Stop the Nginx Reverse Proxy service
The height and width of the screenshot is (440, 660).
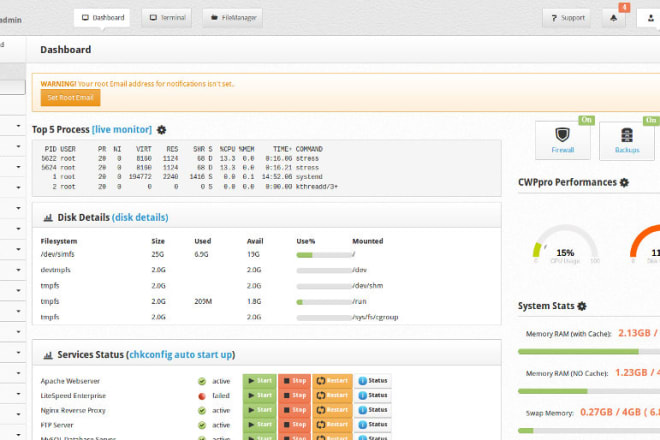tap(295, 410)
